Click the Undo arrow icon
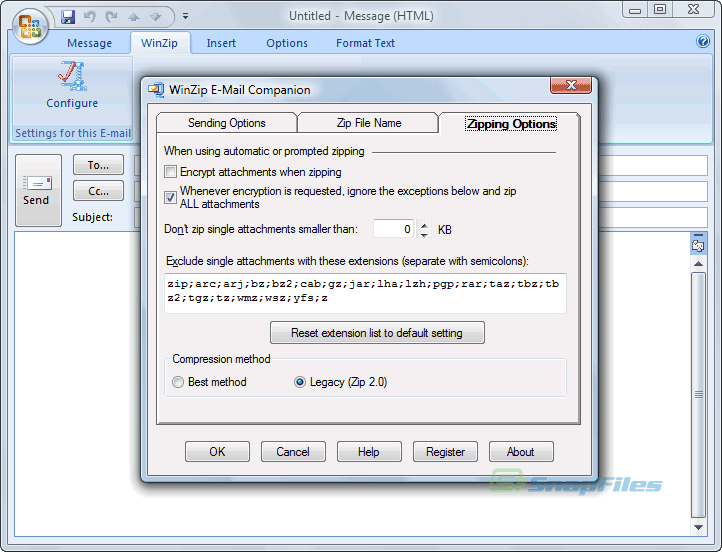Image resolution: width=722 pixels, height=552 pixels. click(89, 17)
